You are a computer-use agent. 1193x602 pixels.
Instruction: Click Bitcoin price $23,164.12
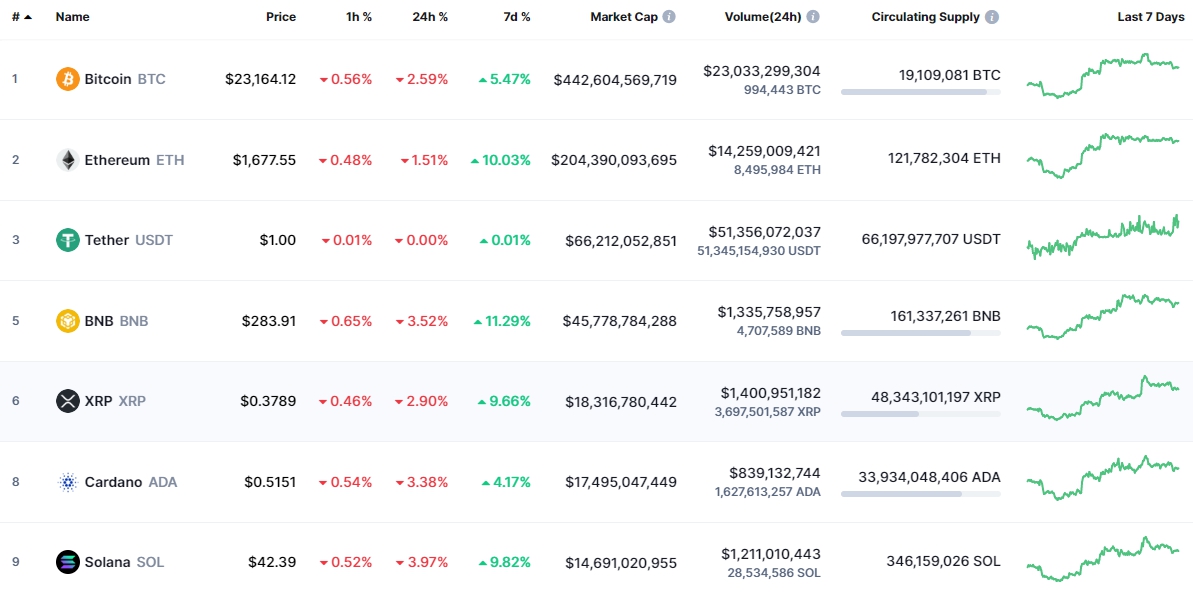pos(260,79)
